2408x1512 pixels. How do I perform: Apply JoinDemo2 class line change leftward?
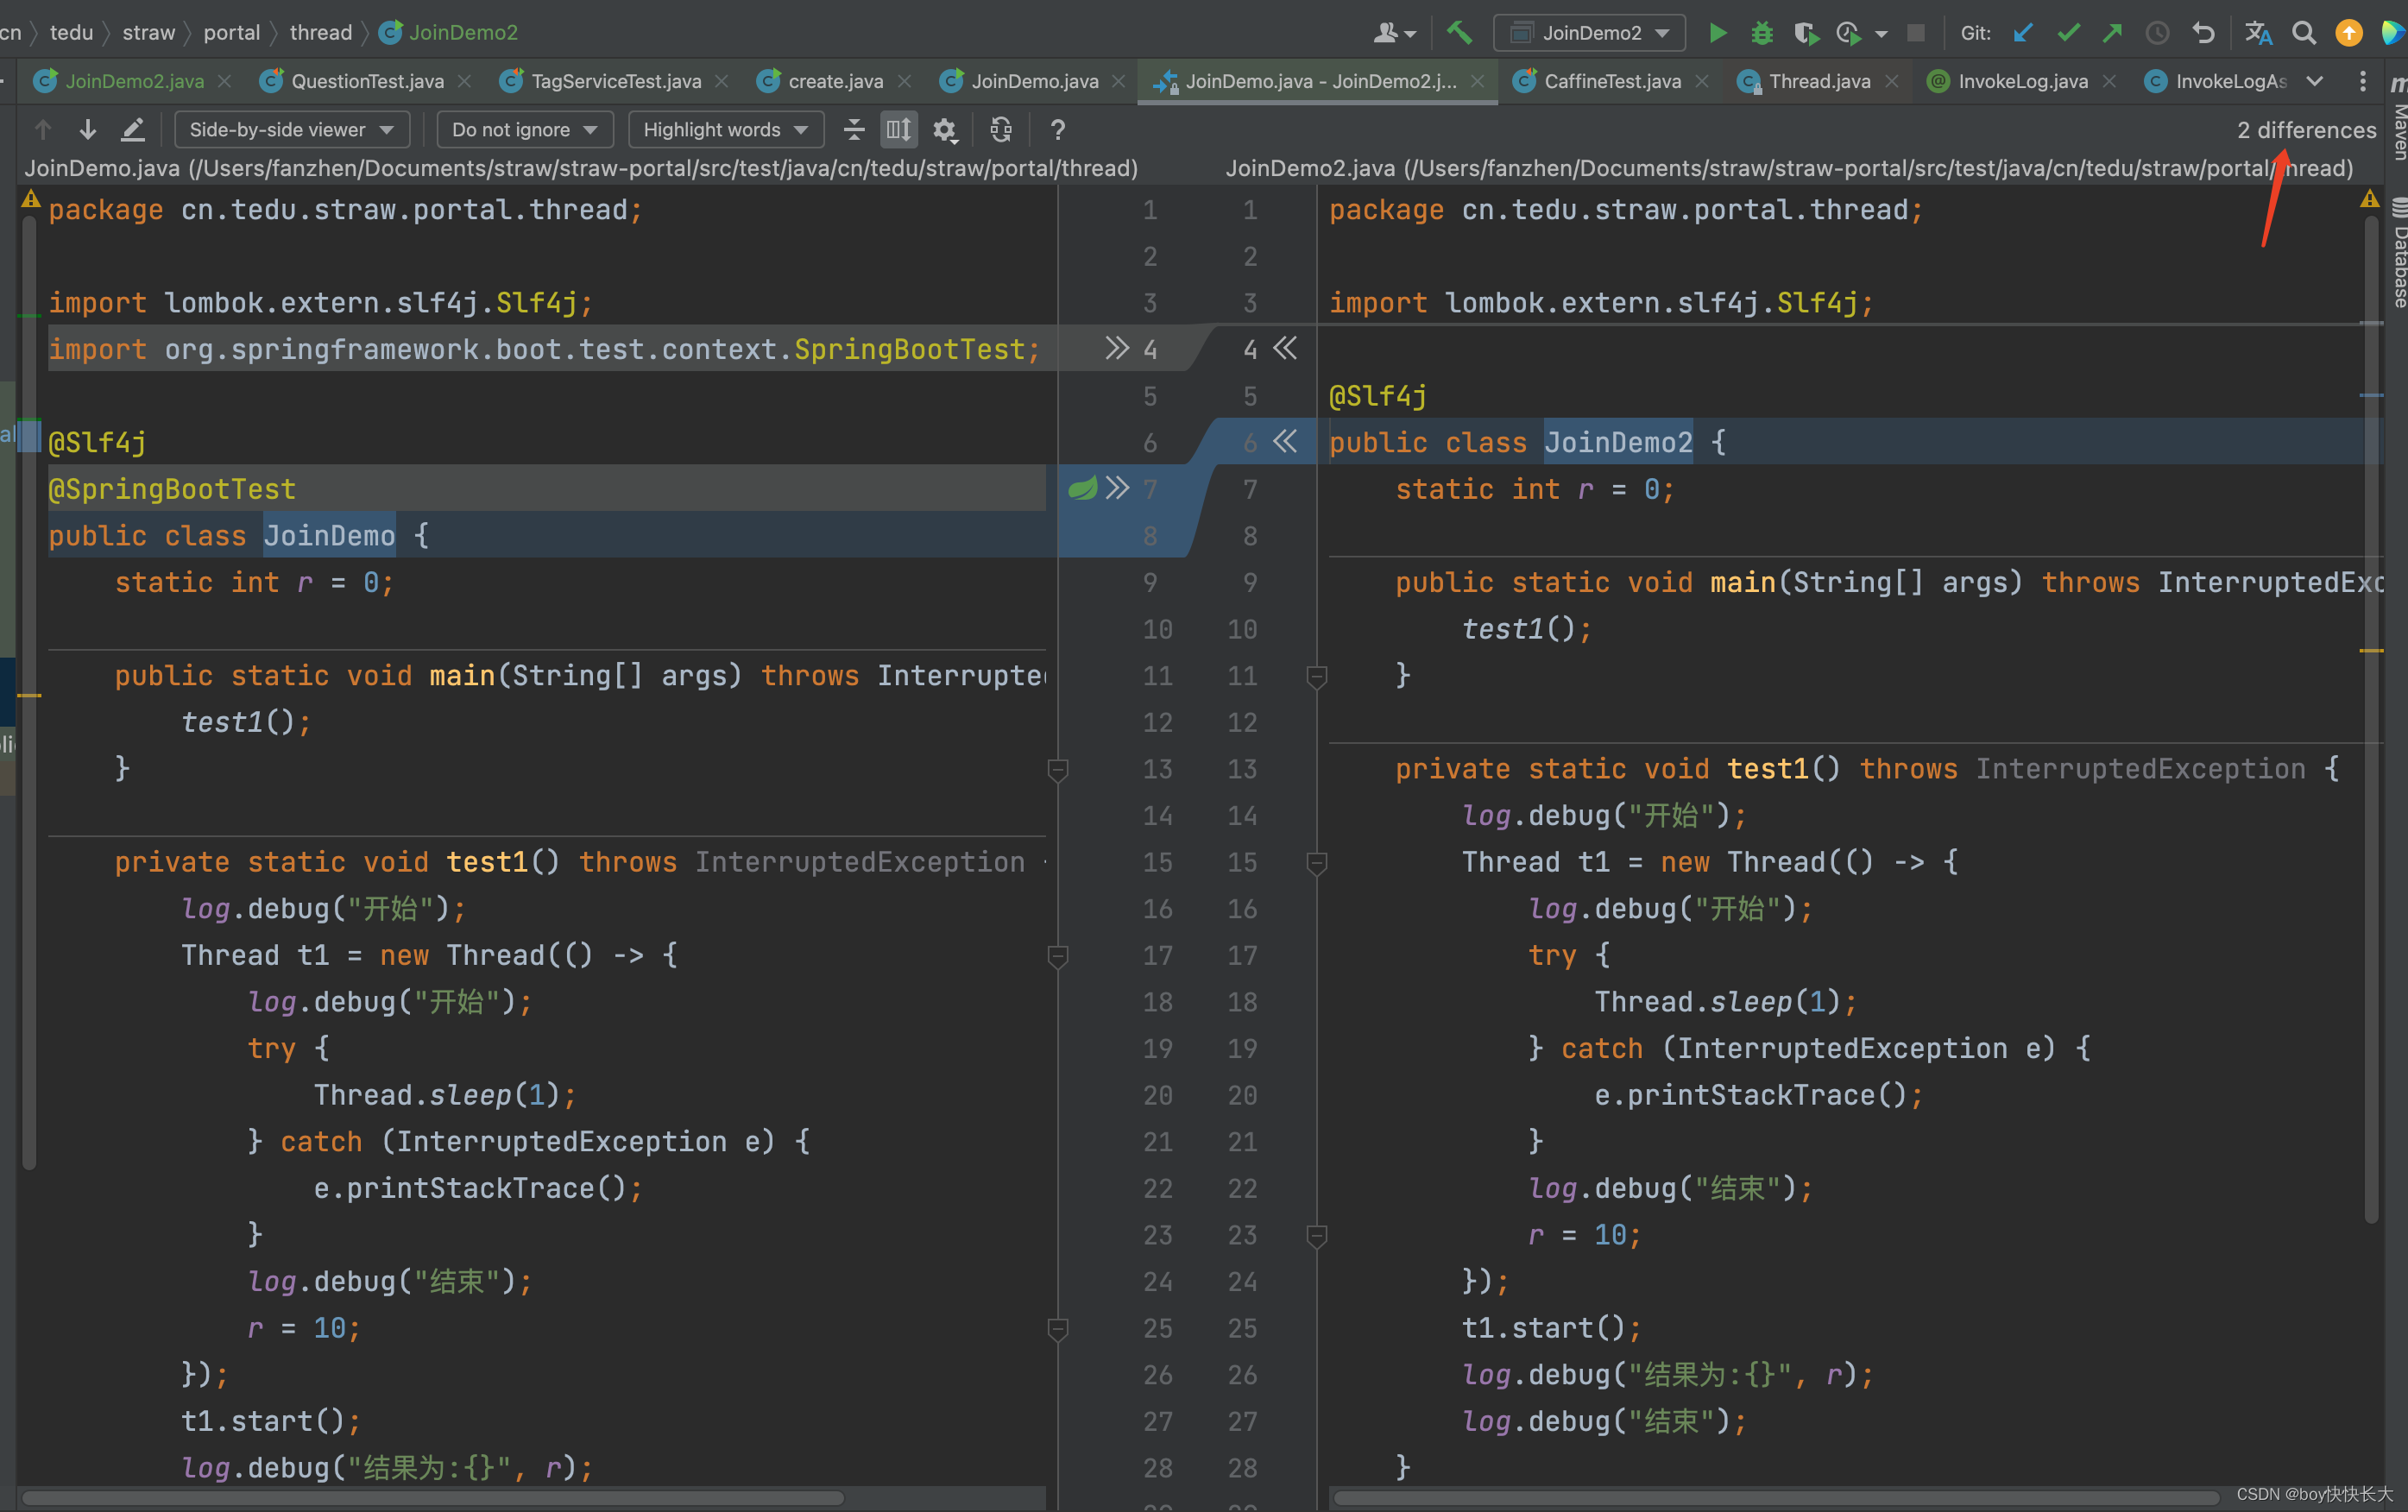click(x=1285, y=441)
